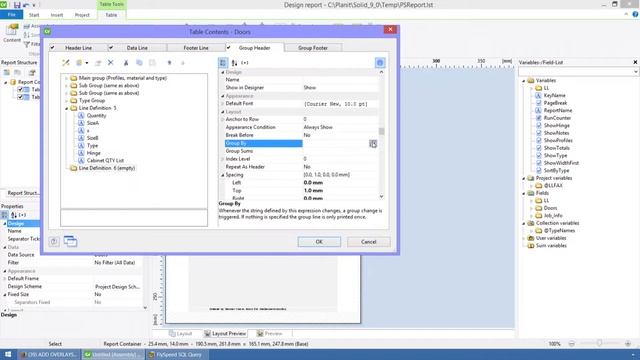This screenshot has width=640, height=360.
Task: Toggle the Header Line checkbox
Action: tap(52, 48)
